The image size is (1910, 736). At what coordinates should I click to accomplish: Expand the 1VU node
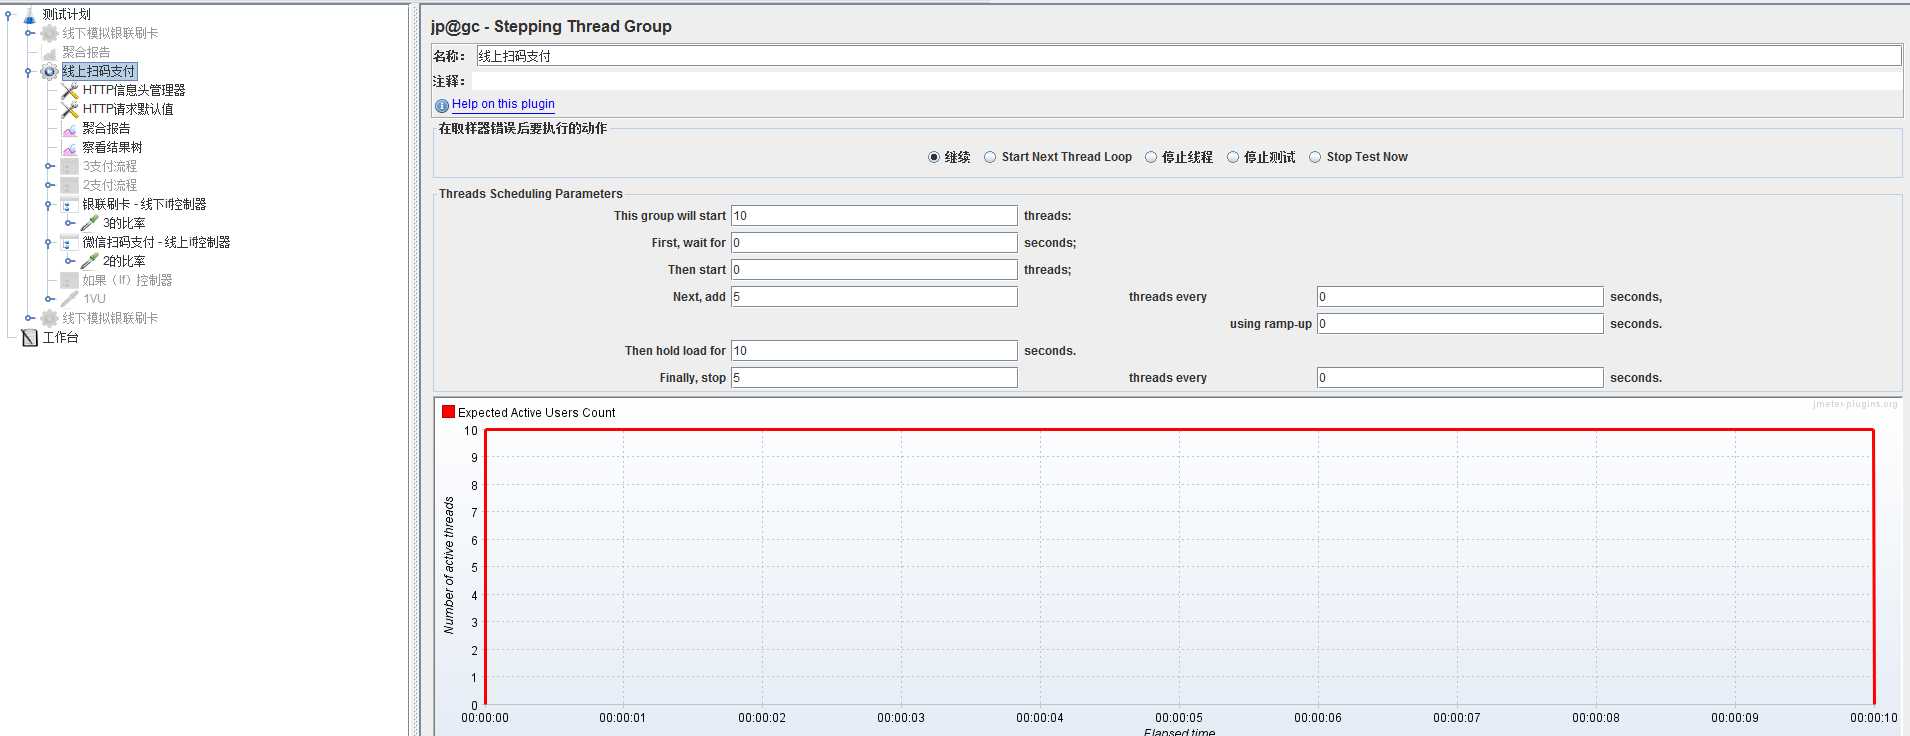tap(50, 299)
